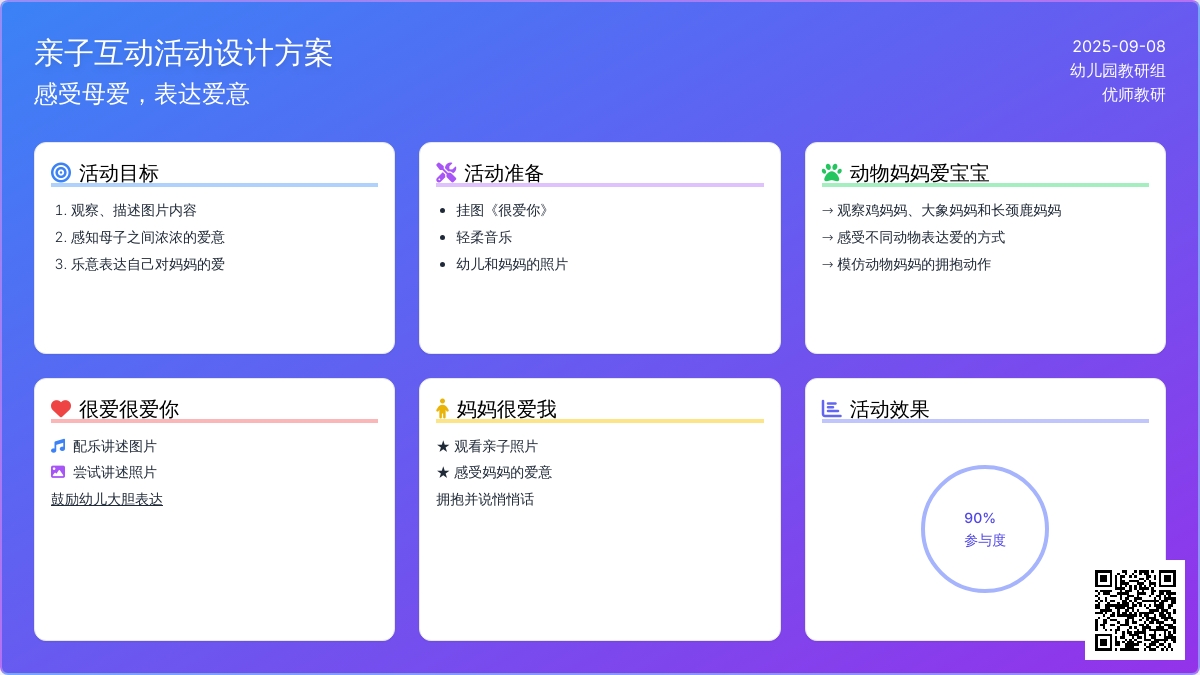Click list item 感知母子之间浓浓的爱意
The width and height of the screenshot is (1200, 675).
pos(147,237)
